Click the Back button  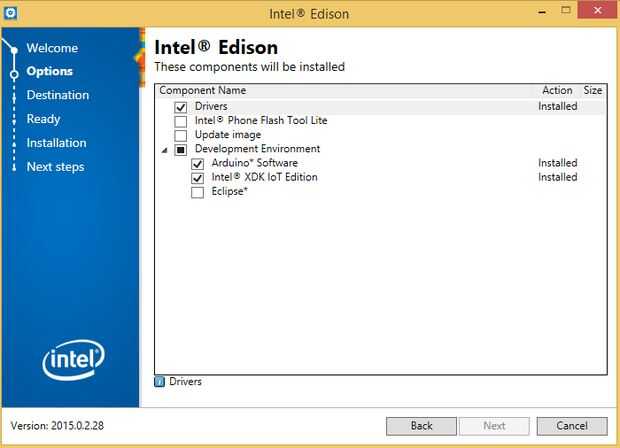pos(421,426)
